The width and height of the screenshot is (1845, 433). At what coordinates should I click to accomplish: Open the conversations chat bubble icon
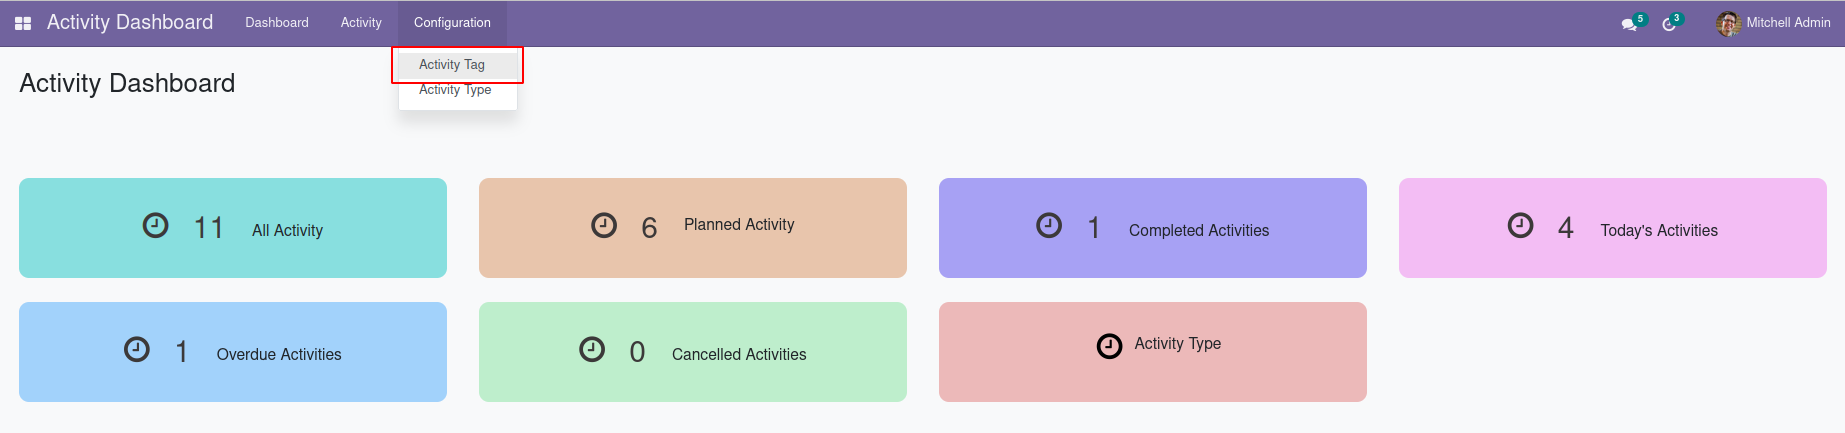pos(1629,24)
